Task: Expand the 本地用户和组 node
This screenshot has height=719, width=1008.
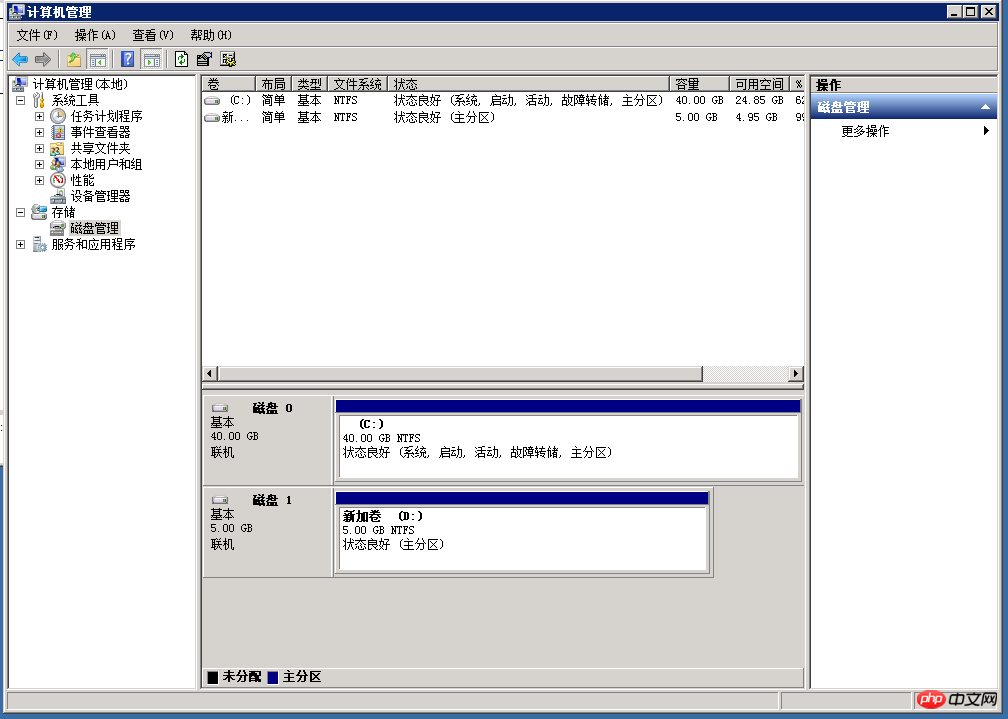Action: point(39,165)
